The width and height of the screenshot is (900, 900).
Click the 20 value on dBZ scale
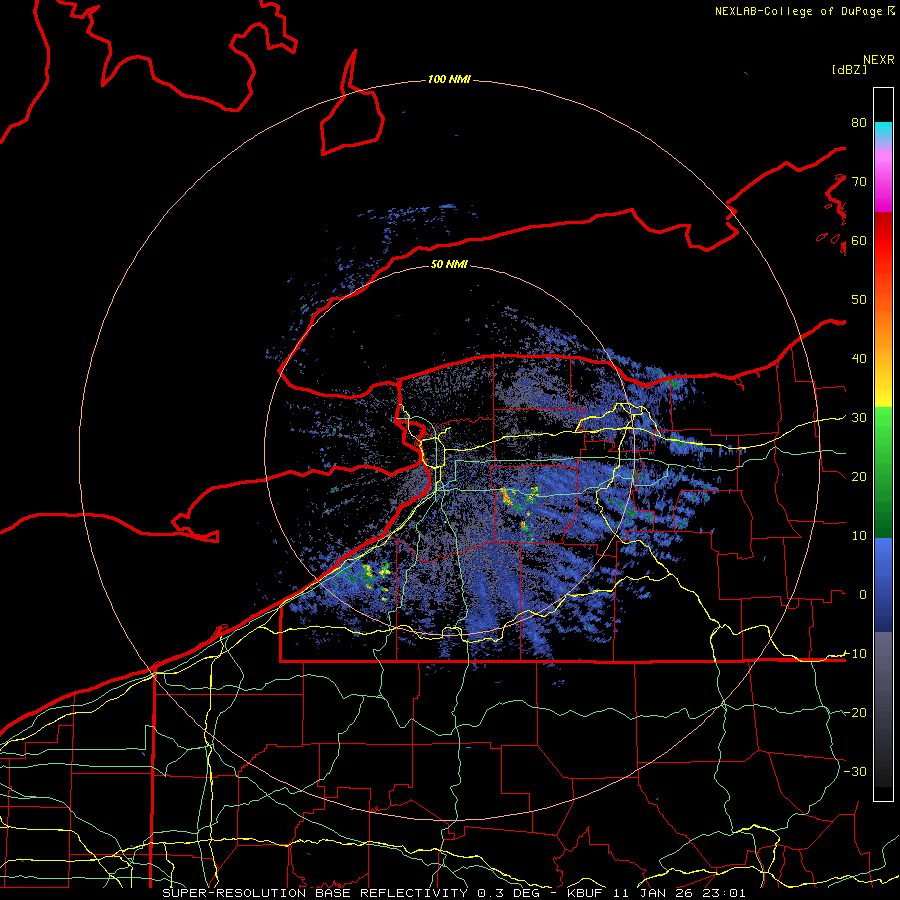(x=859, y=476)
